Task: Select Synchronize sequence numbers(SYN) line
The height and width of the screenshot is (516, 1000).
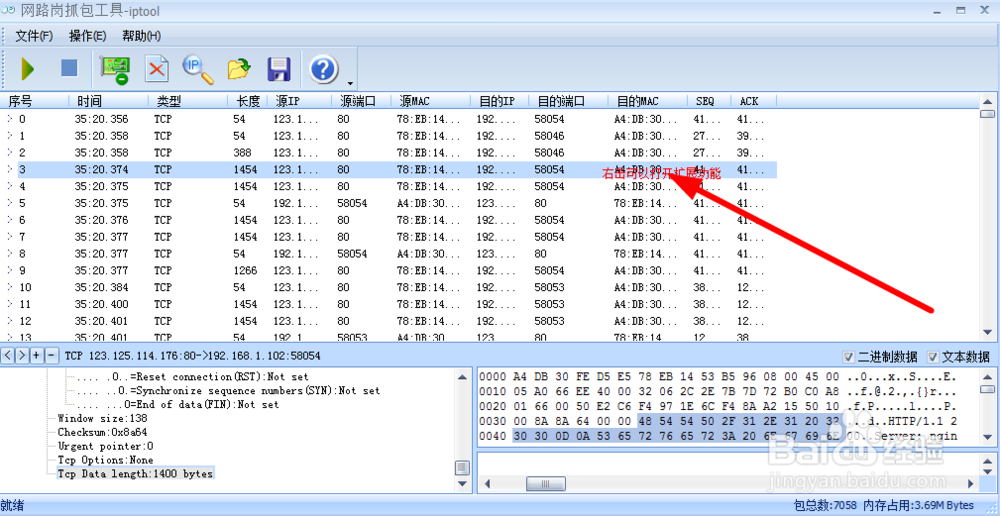Action: (x=227, y=391)
